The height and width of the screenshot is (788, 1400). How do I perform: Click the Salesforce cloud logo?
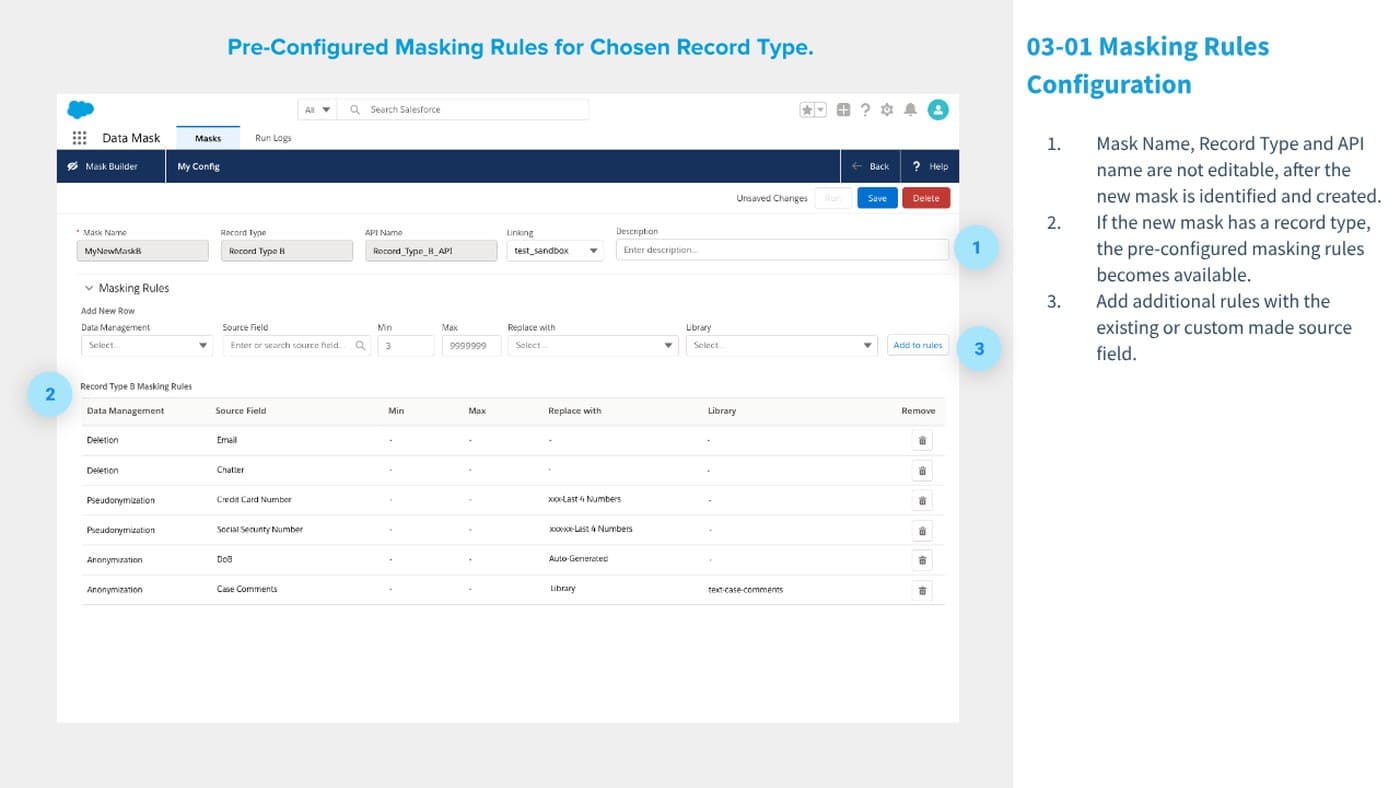pos(80,110)
